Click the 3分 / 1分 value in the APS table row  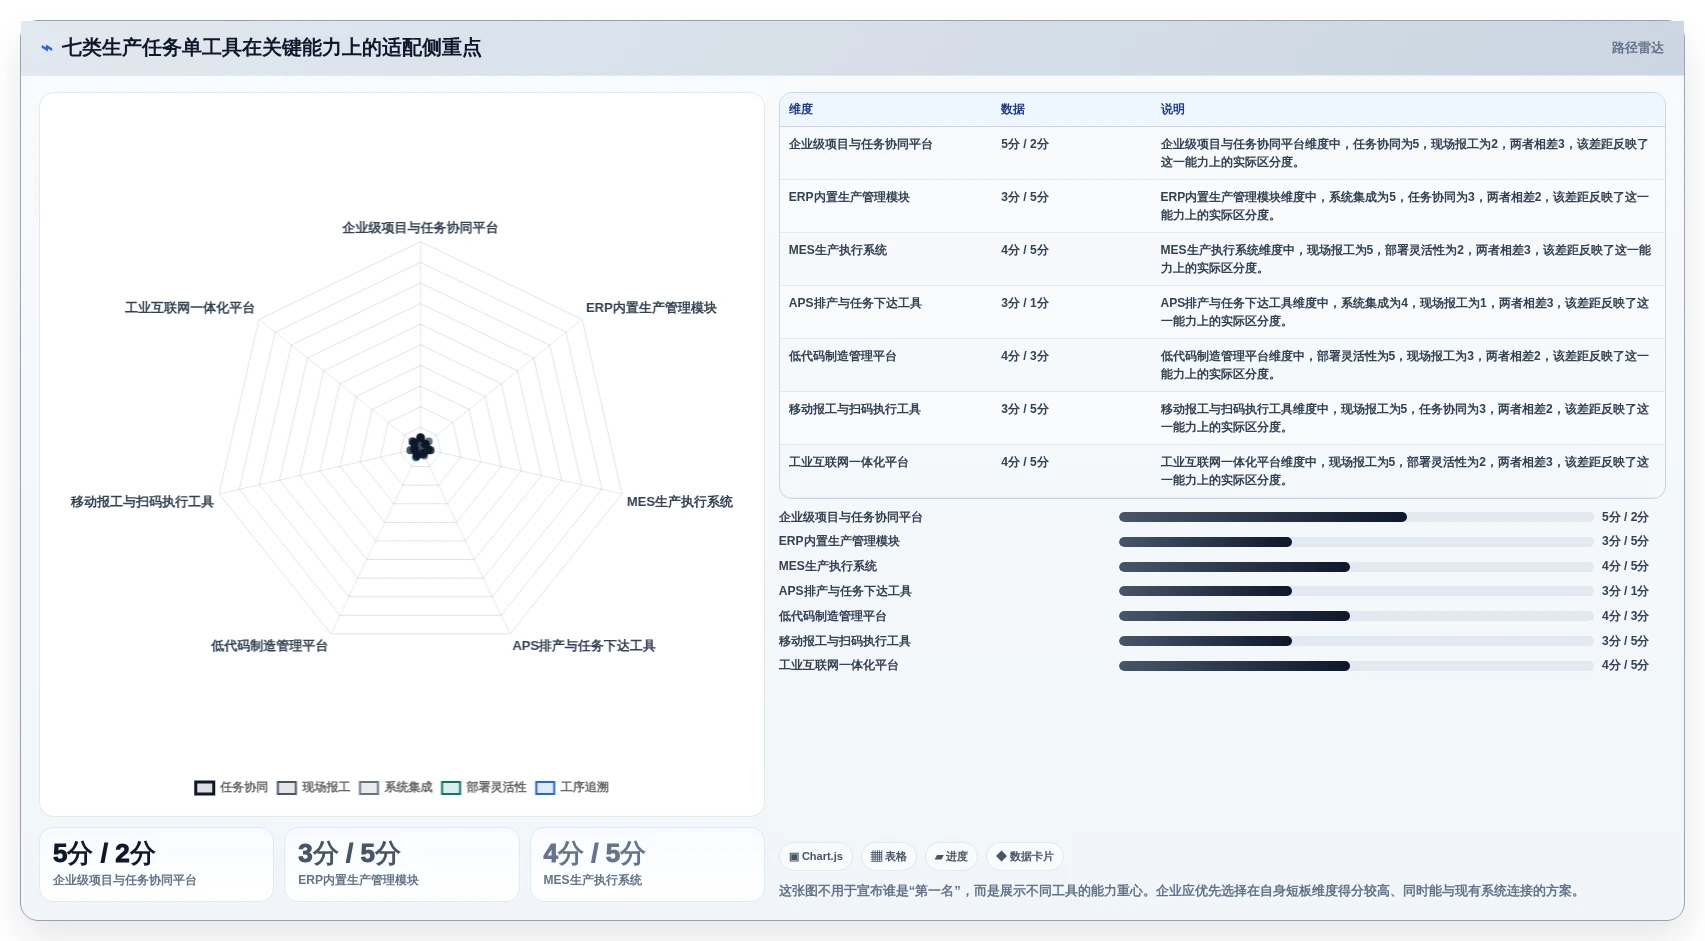pyautogui.click(x=1025, y=304)
